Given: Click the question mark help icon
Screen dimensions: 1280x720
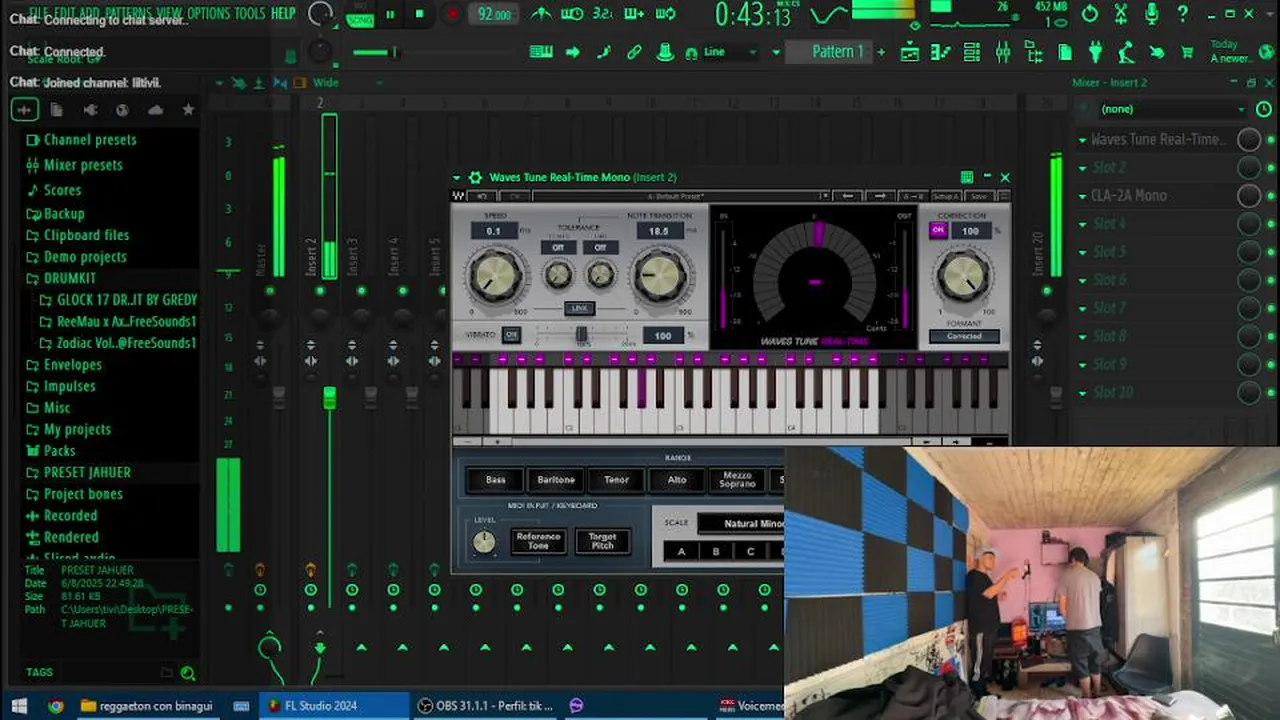Looking at the screenshot, I should click(x=1183, y=14).
